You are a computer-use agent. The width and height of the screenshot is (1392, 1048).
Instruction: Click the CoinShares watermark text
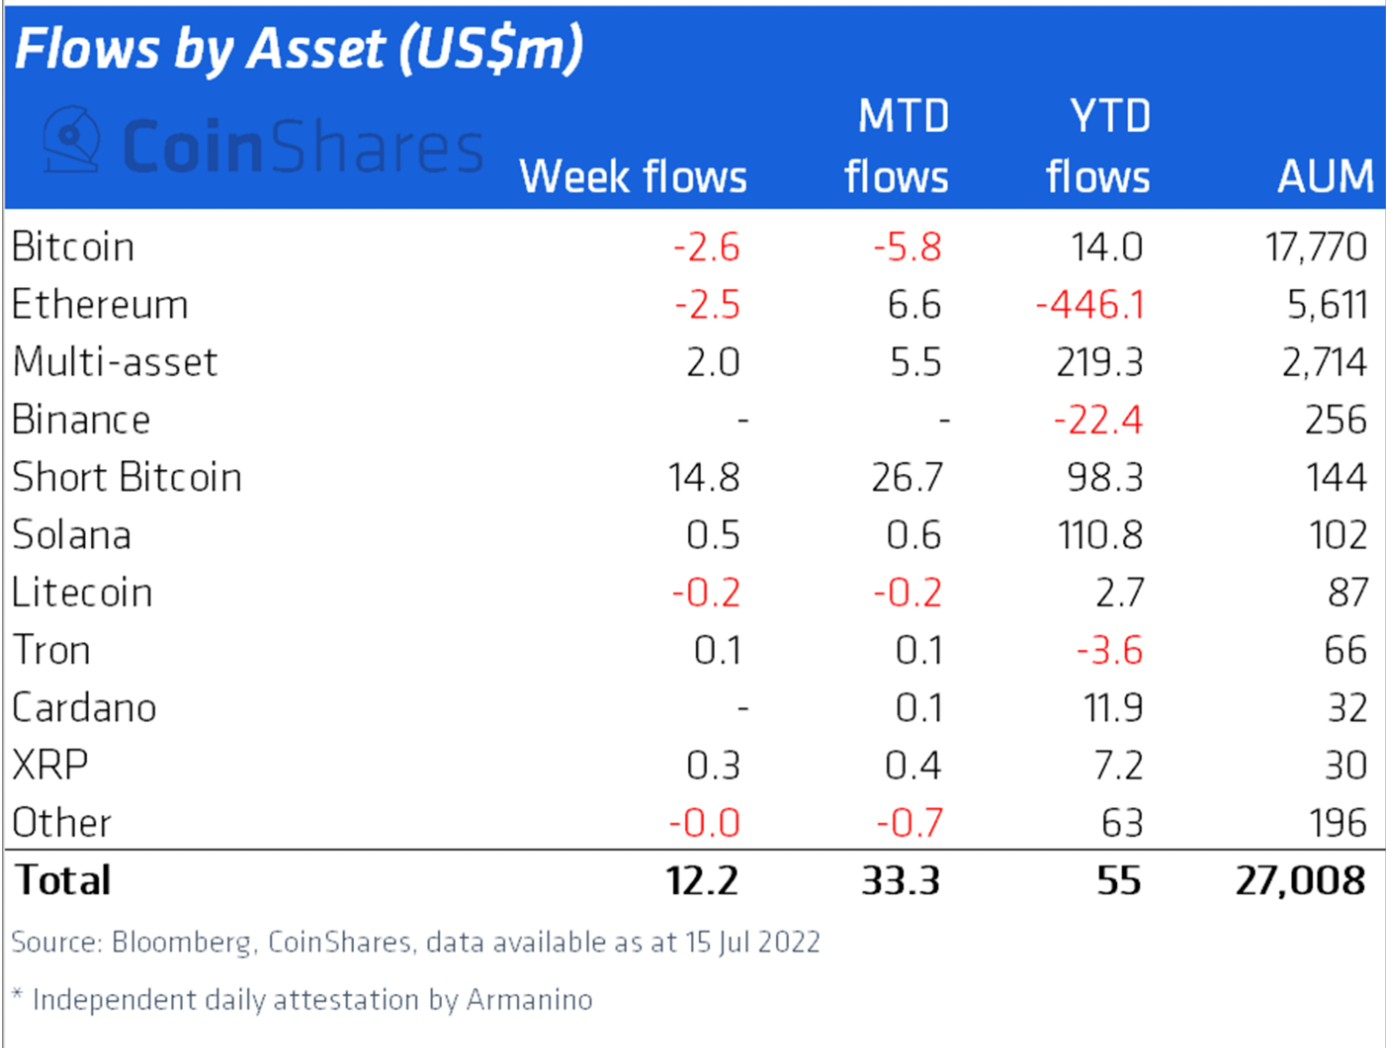tap(303, 147)
